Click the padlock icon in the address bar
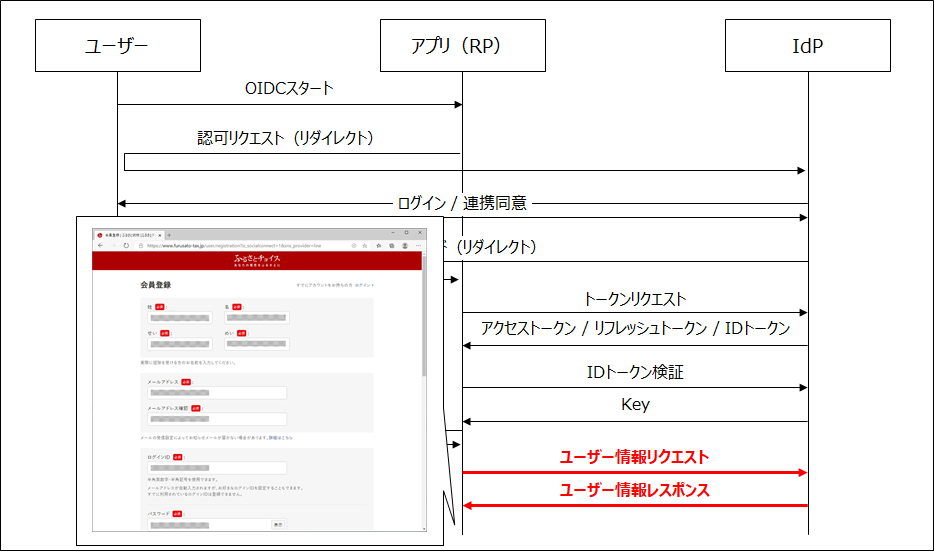 (141, 246)
